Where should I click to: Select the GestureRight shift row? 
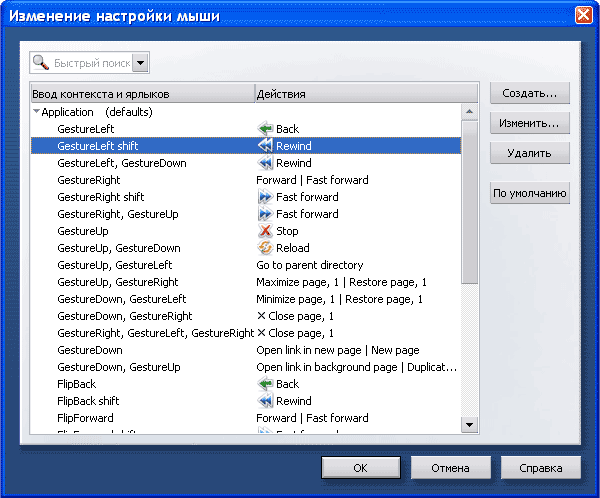coord(246,197)
